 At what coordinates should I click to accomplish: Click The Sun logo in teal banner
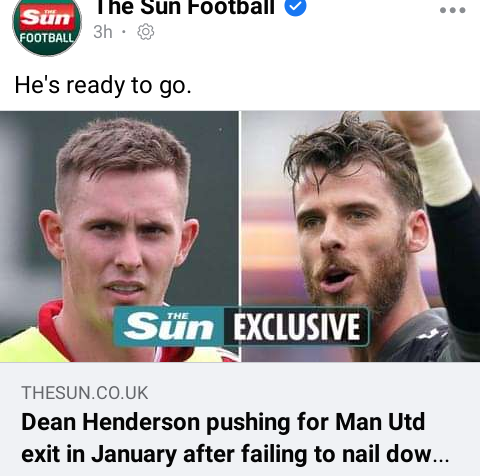coord(168,326)
